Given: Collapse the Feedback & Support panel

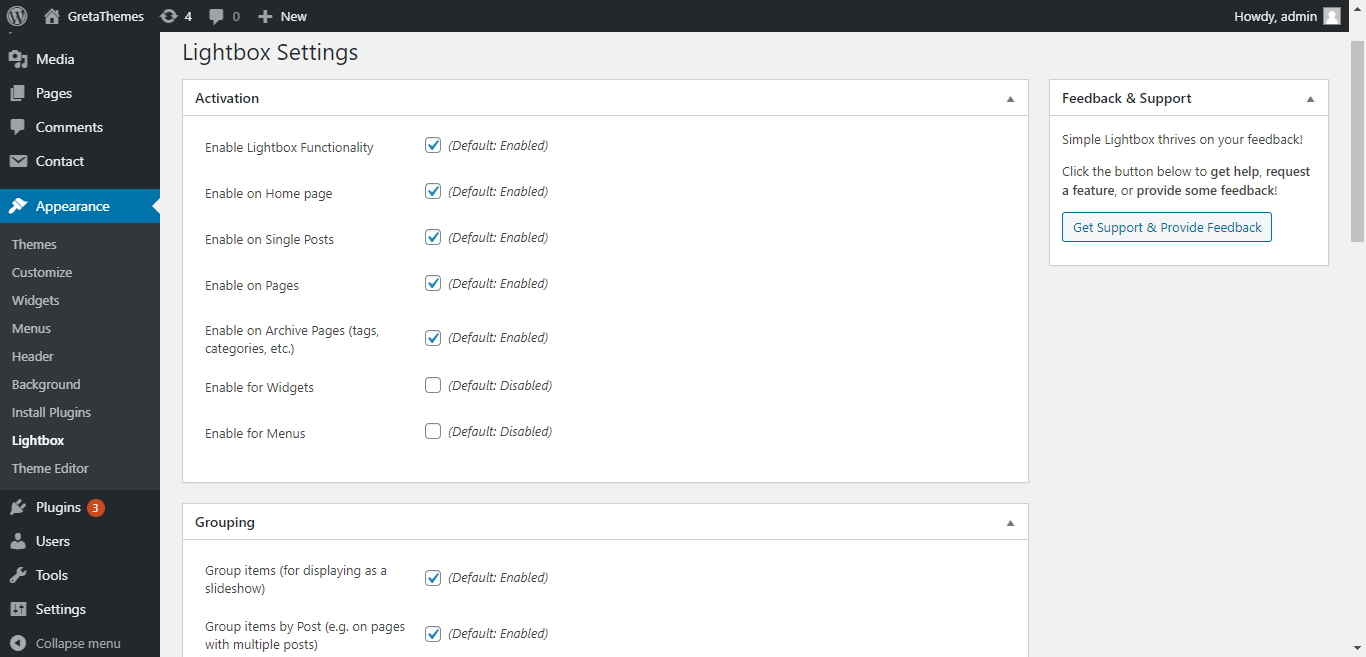Looking at the screenshot, I should pos(1310,99).
